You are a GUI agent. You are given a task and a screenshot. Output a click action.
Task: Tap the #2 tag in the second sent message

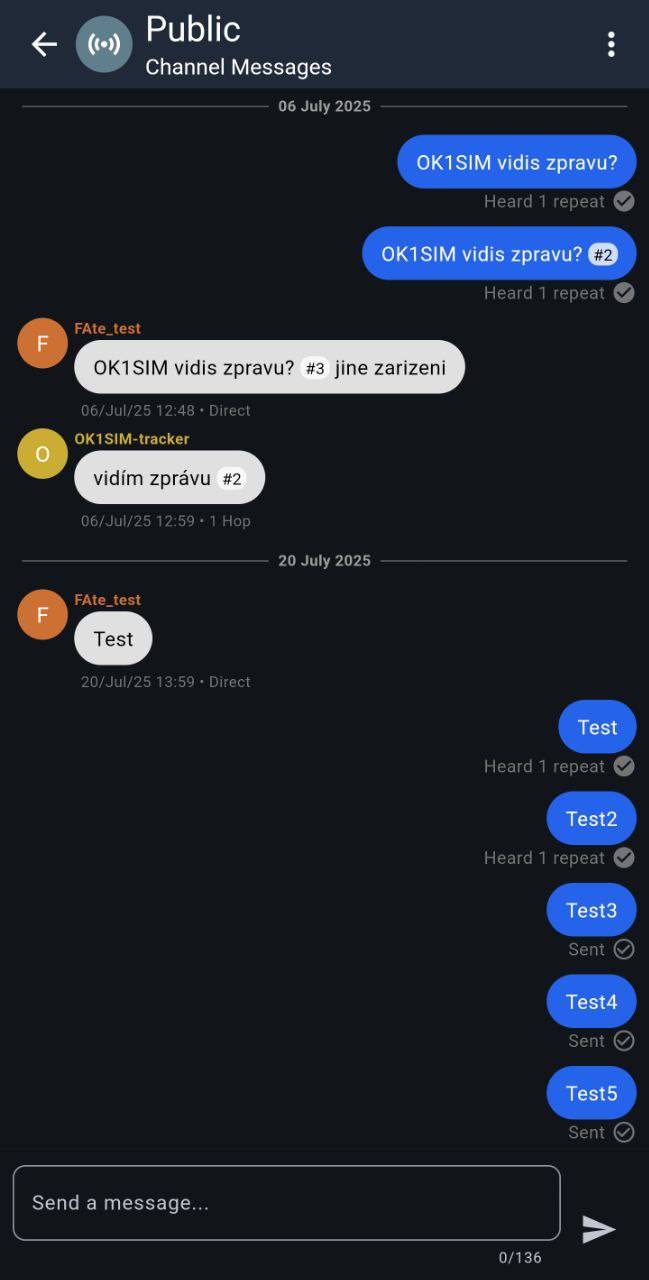(x=602, y=255)
